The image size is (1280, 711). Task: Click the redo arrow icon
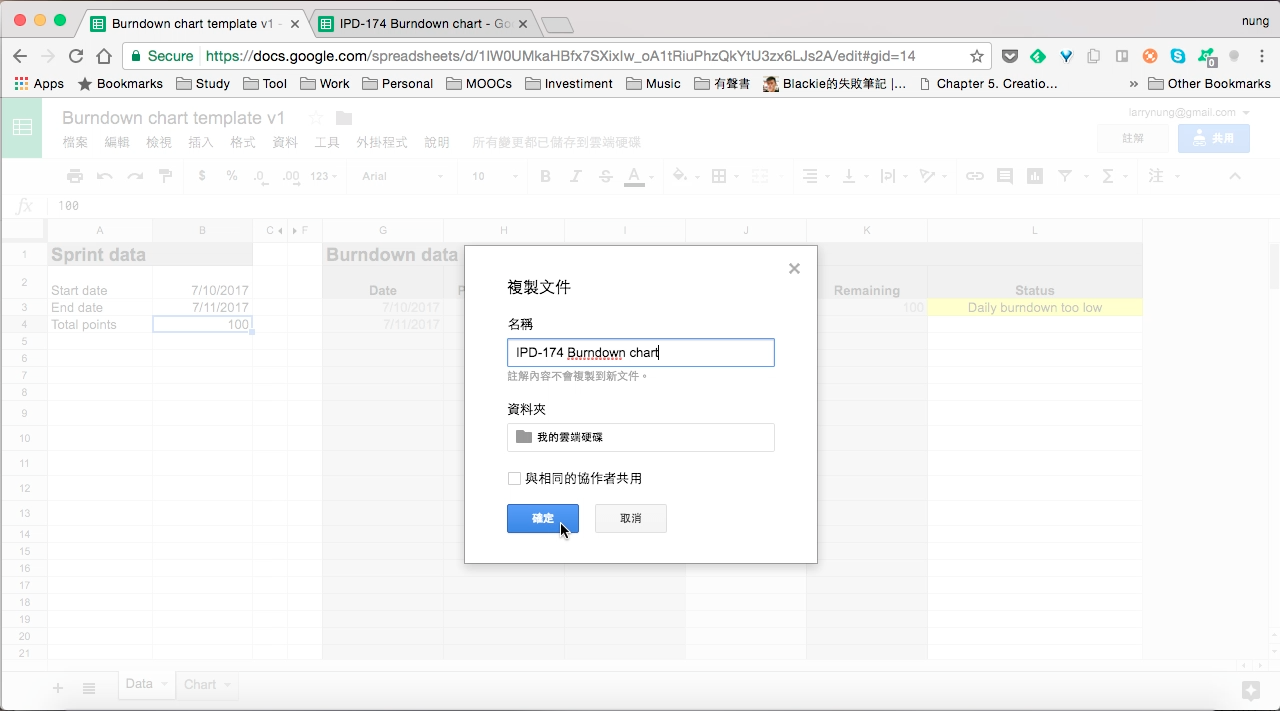(x=135, y=176)
